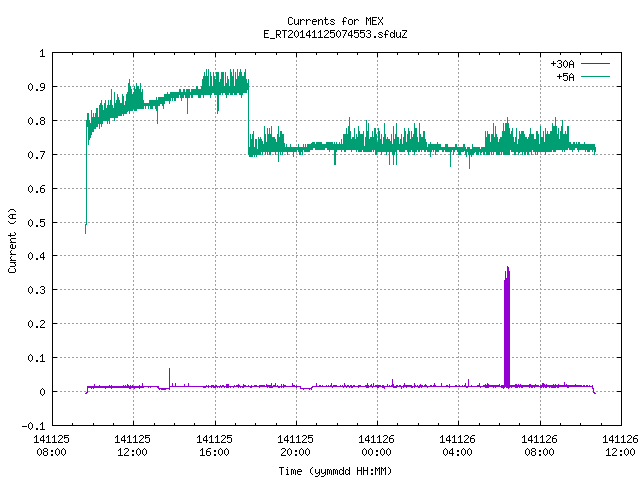Click the green +5A legend line sample
Viewport: 640px width, 480px height.
tap(595, 76)
